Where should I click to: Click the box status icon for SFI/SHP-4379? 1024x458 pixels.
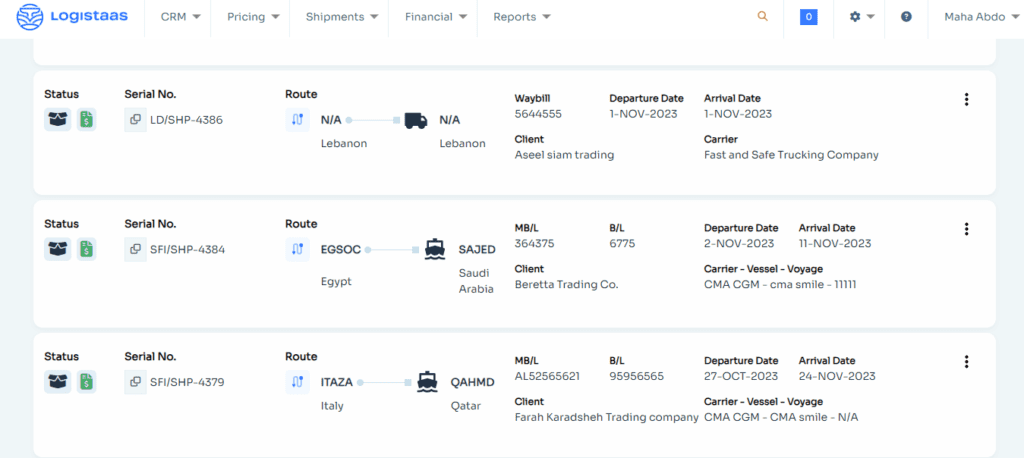[57, 382]
